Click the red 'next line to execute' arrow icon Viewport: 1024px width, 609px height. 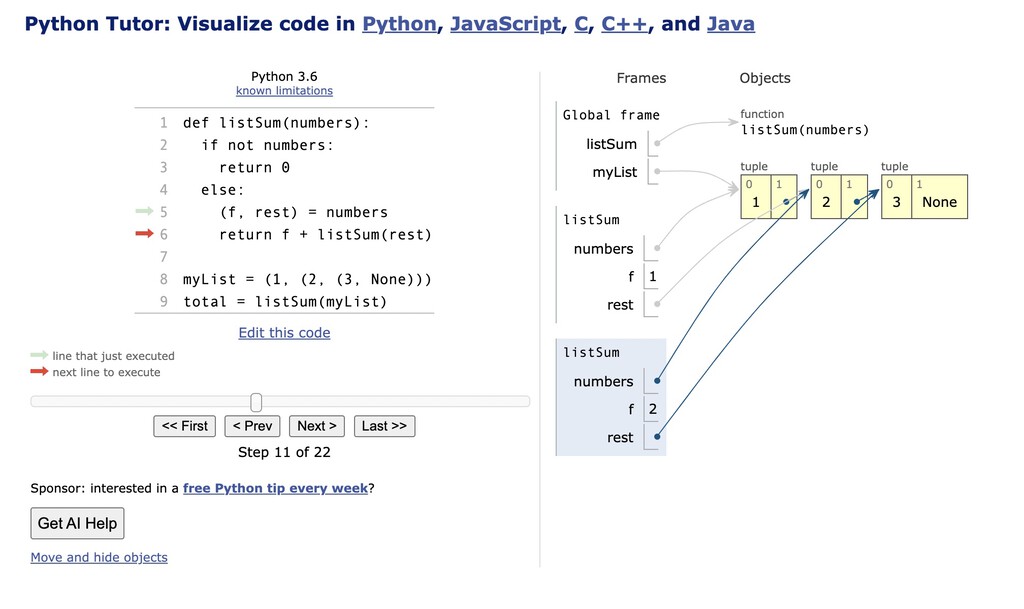point(38,372)
